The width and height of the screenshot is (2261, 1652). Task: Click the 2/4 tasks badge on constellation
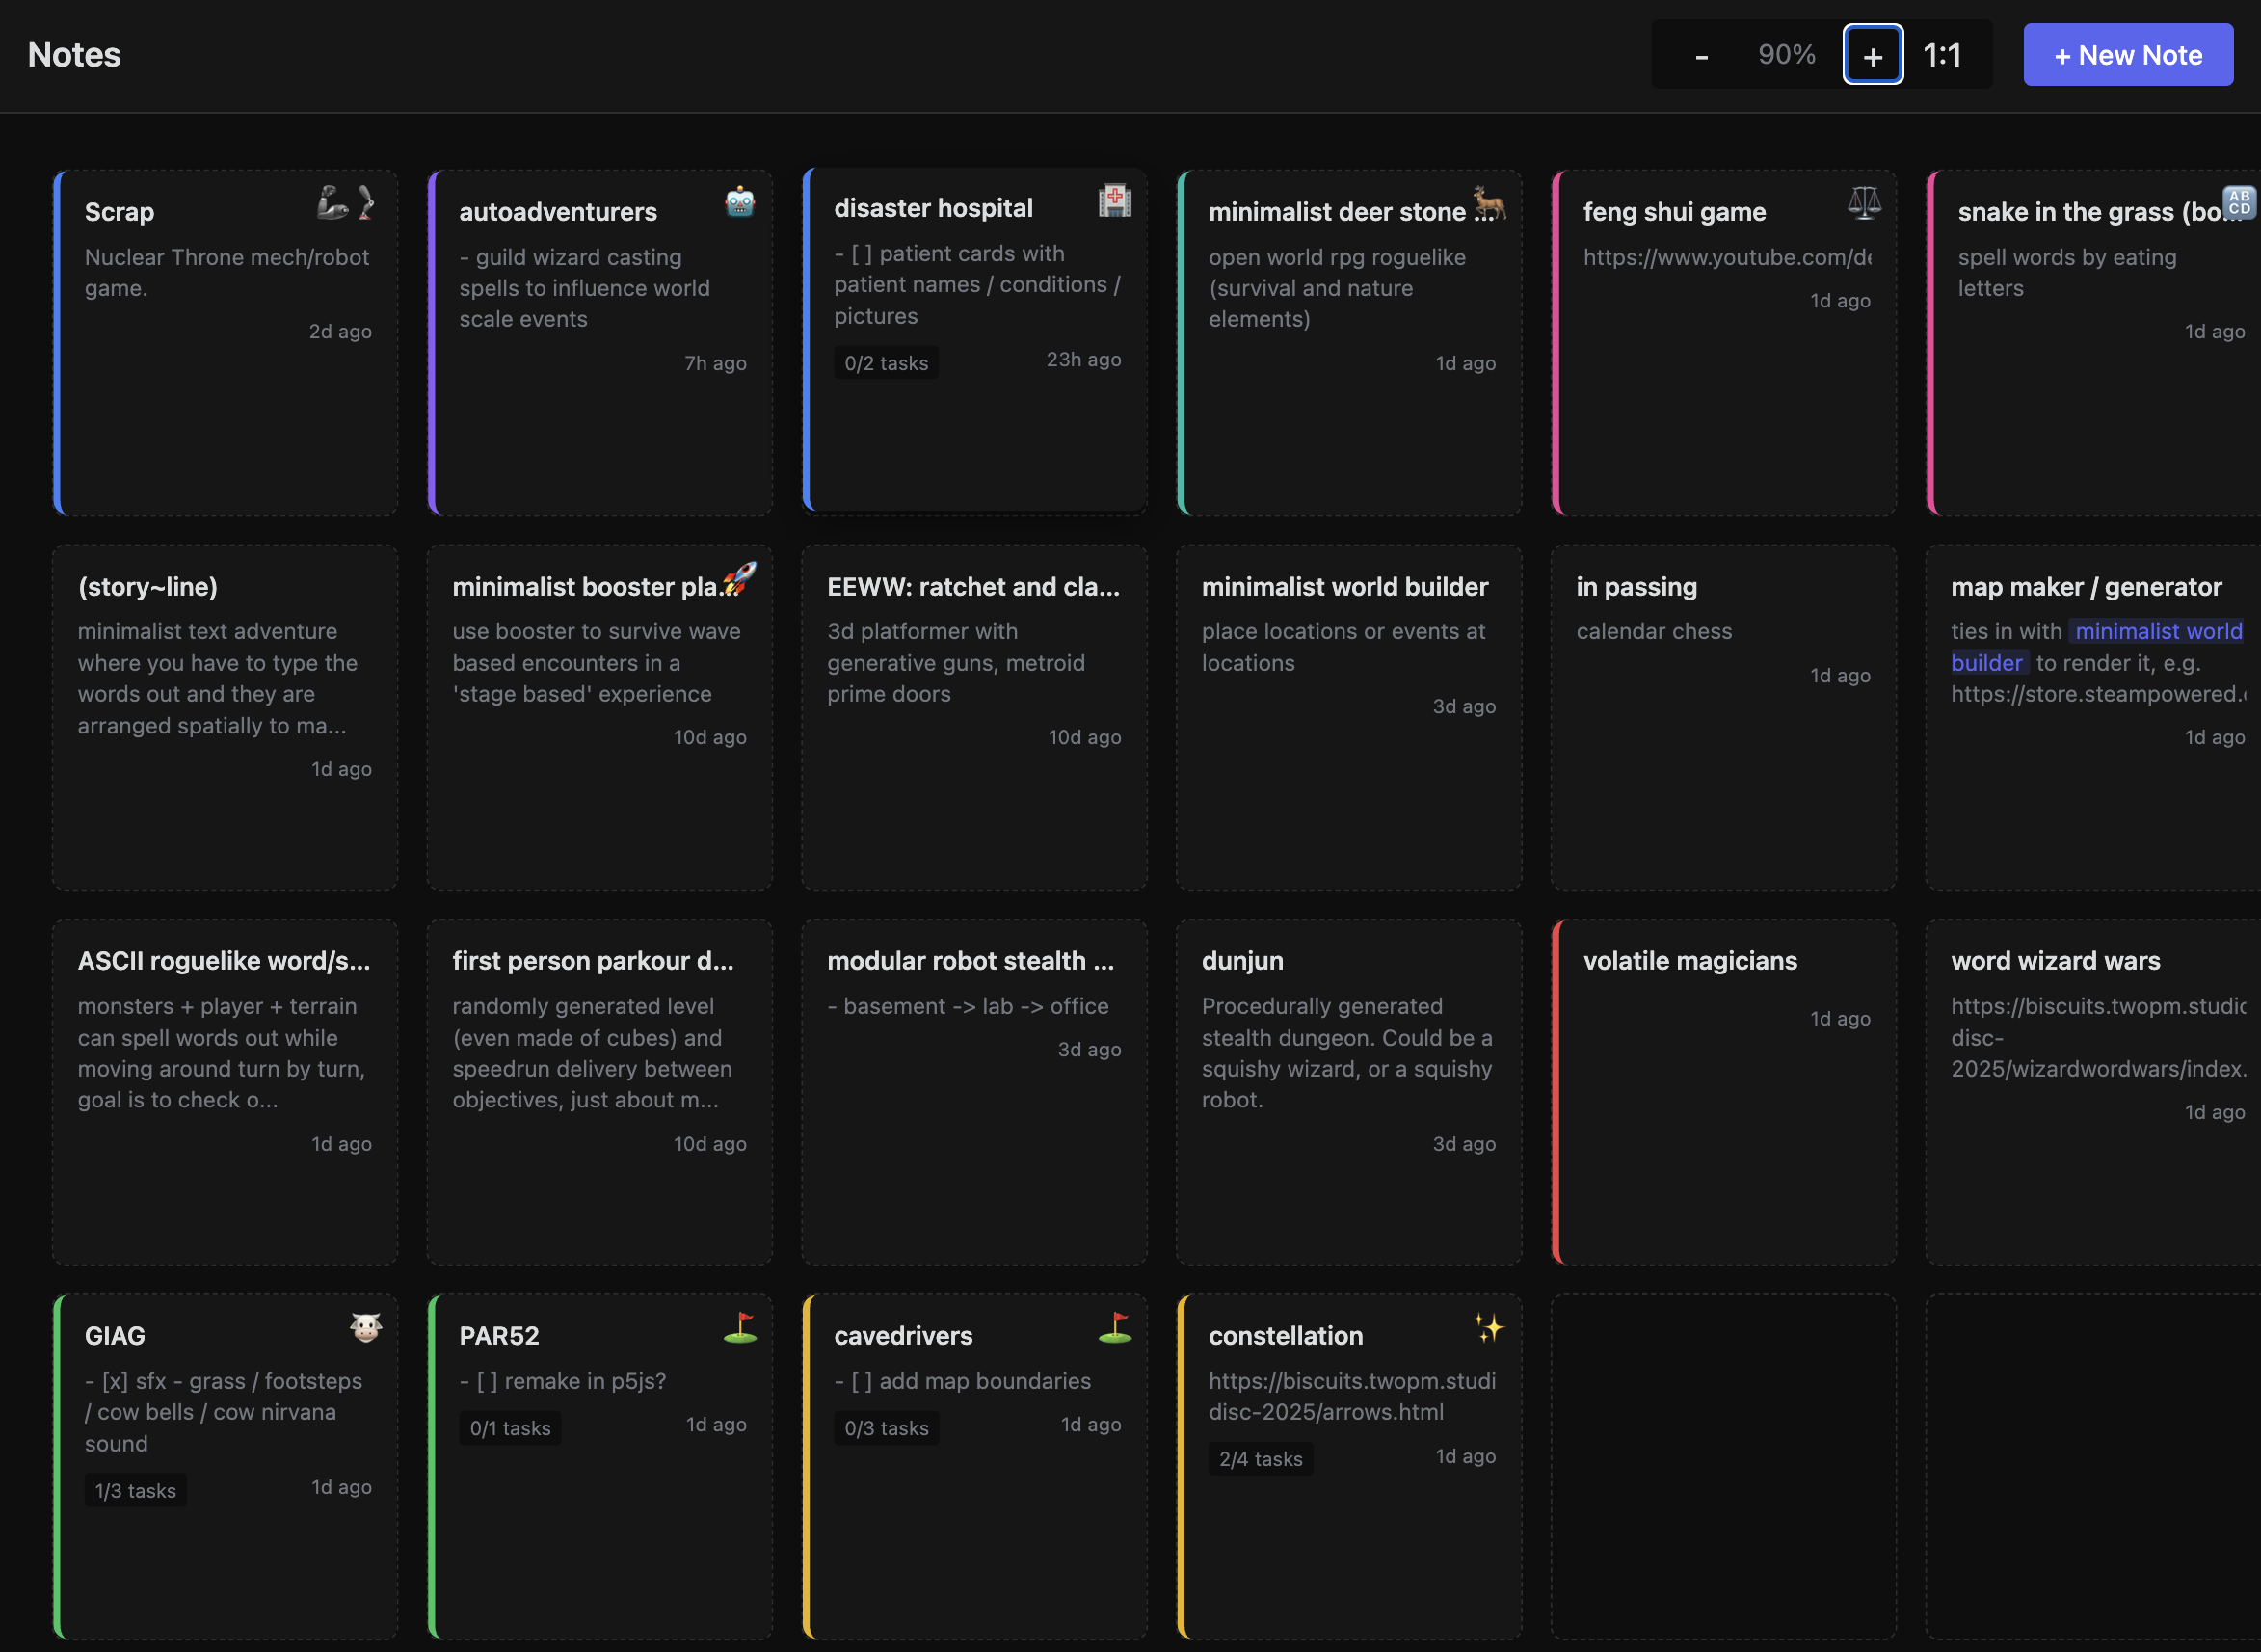[1260, 1458]
